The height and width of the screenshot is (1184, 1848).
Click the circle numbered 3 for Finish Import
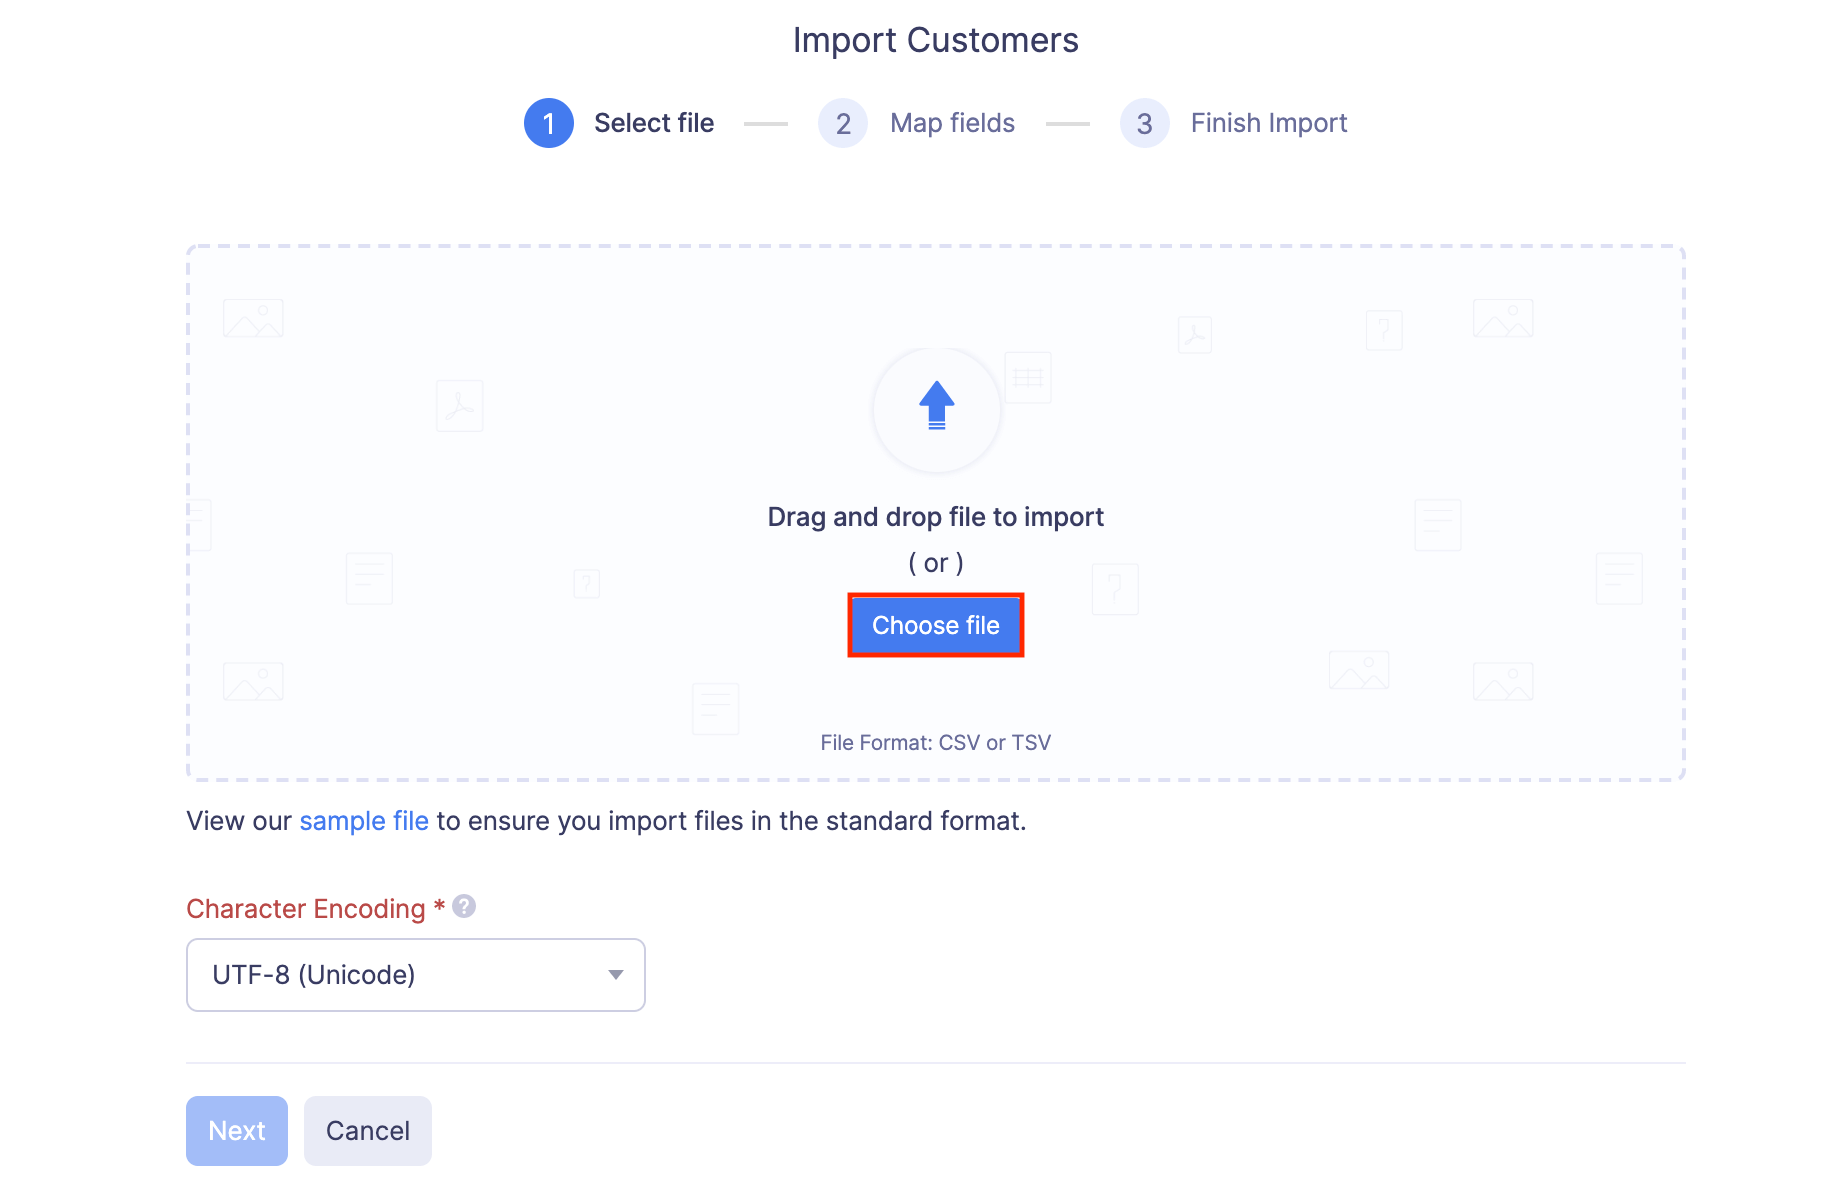(1143, 123)
